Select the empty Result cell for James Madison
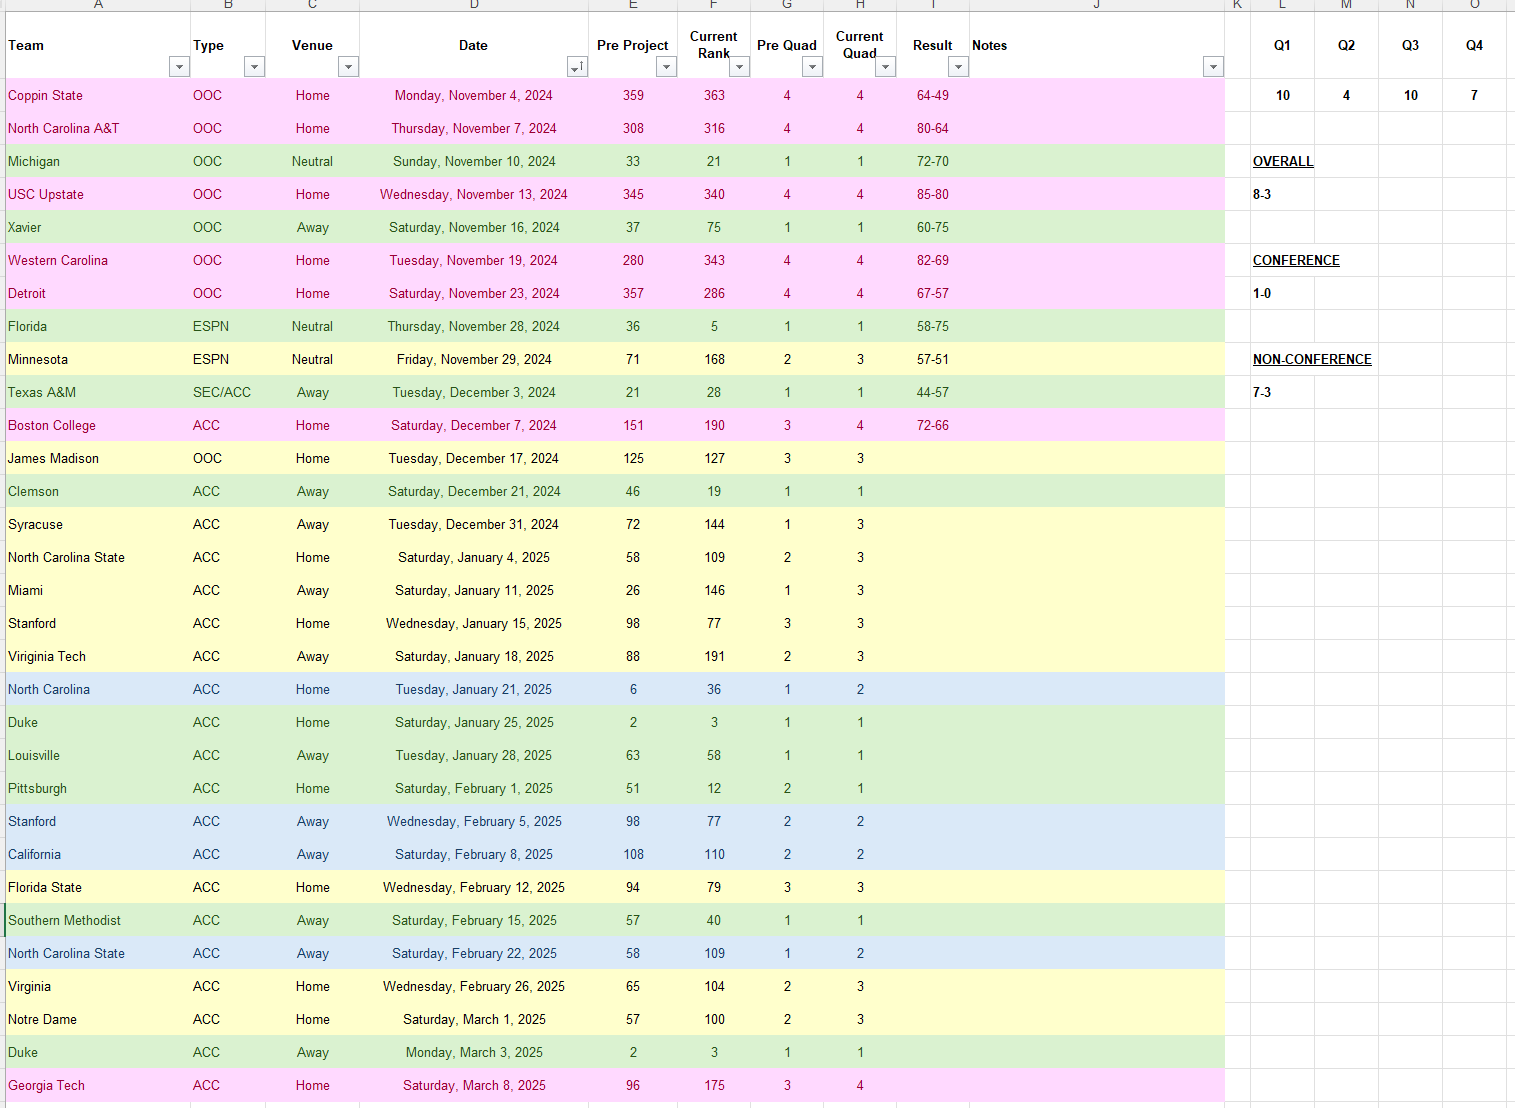This screenshot has width=1515, height=1108. coord(932,458)
